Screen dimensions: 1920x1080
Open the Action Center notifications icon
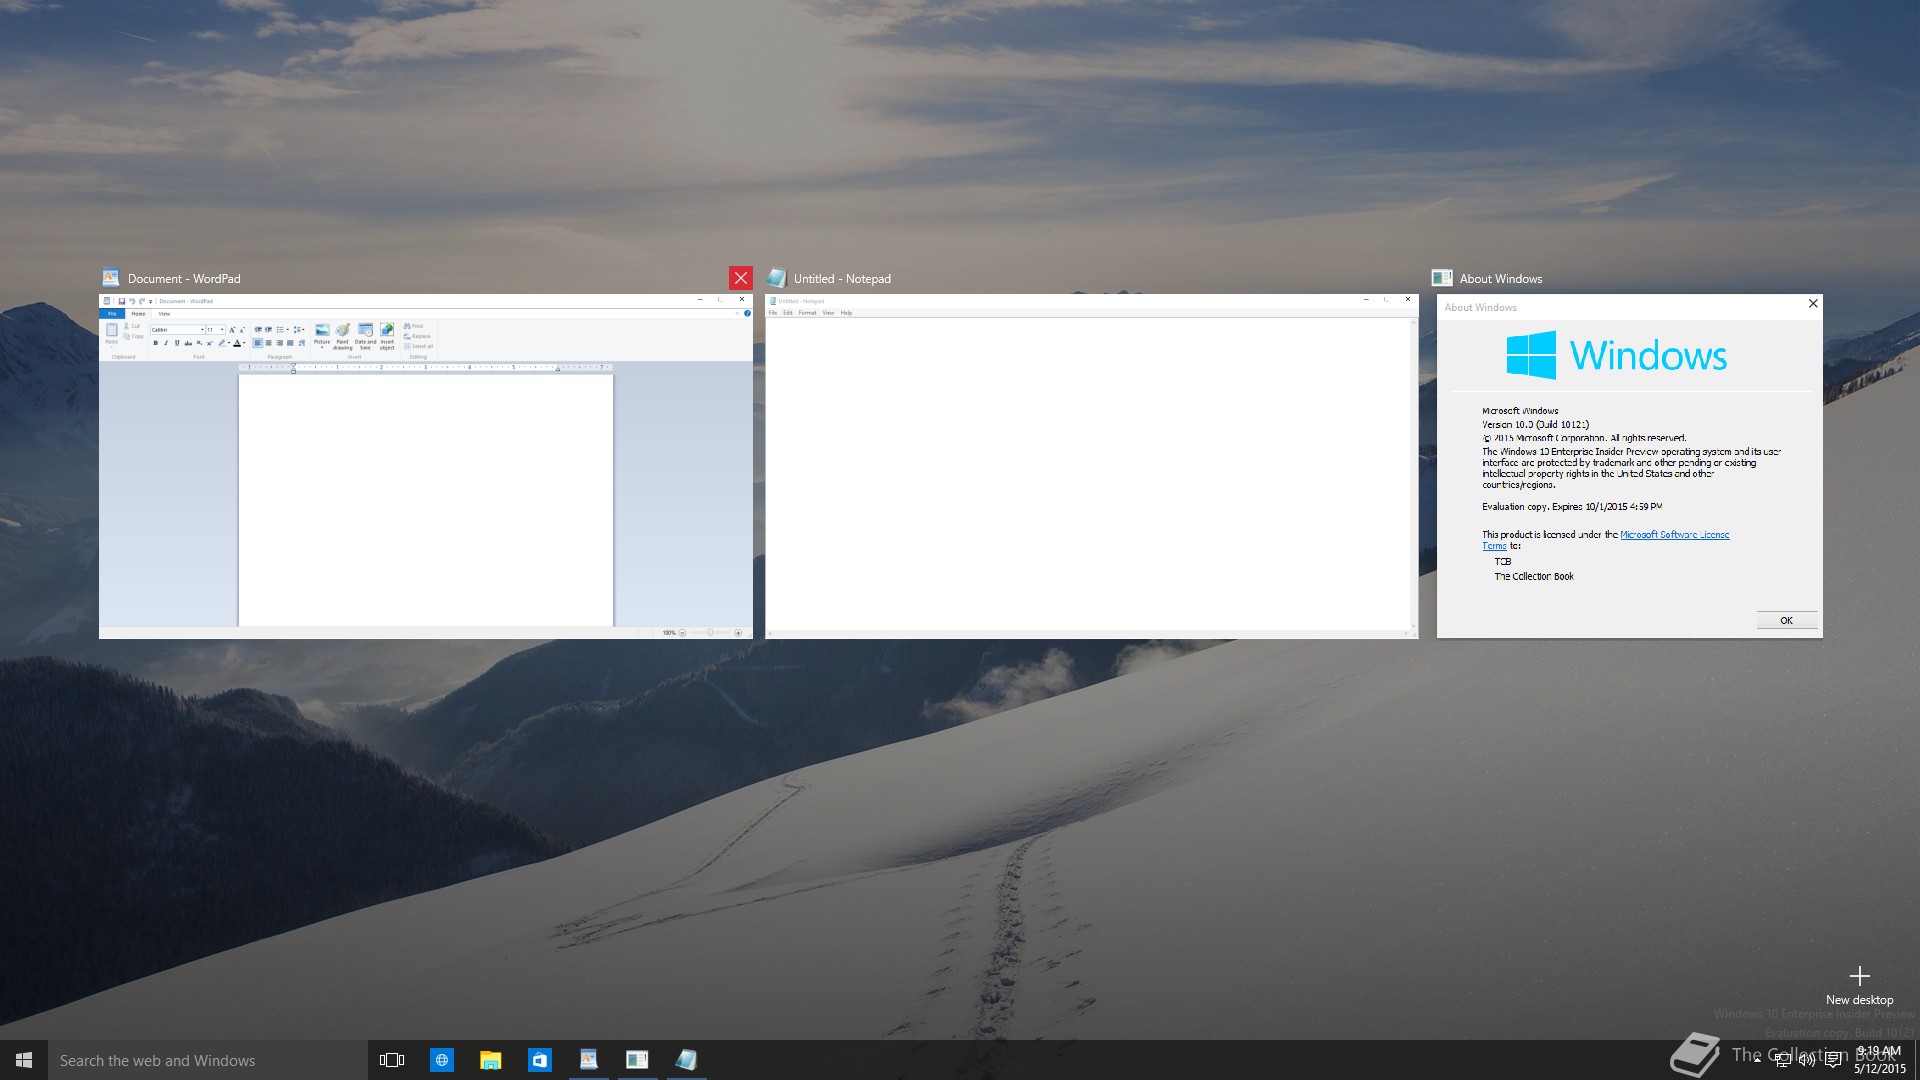(1833, 1061)
